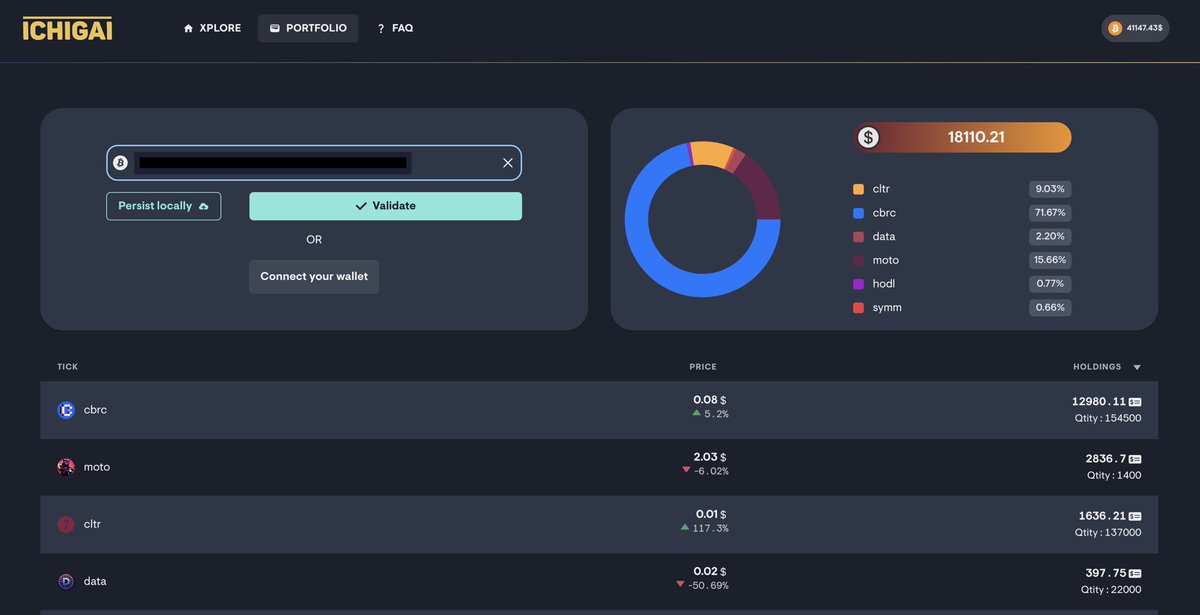Sort using the arrow next to HOLDINGS
1200x615 pixels.
[1137, 367]
